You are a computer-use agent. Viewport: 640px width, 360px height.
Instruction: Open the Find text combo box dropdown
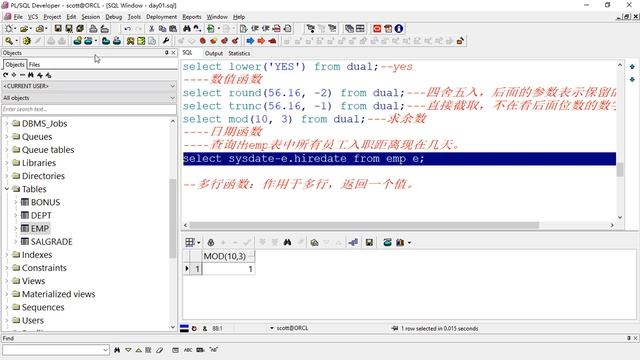(x=105, y=350)
